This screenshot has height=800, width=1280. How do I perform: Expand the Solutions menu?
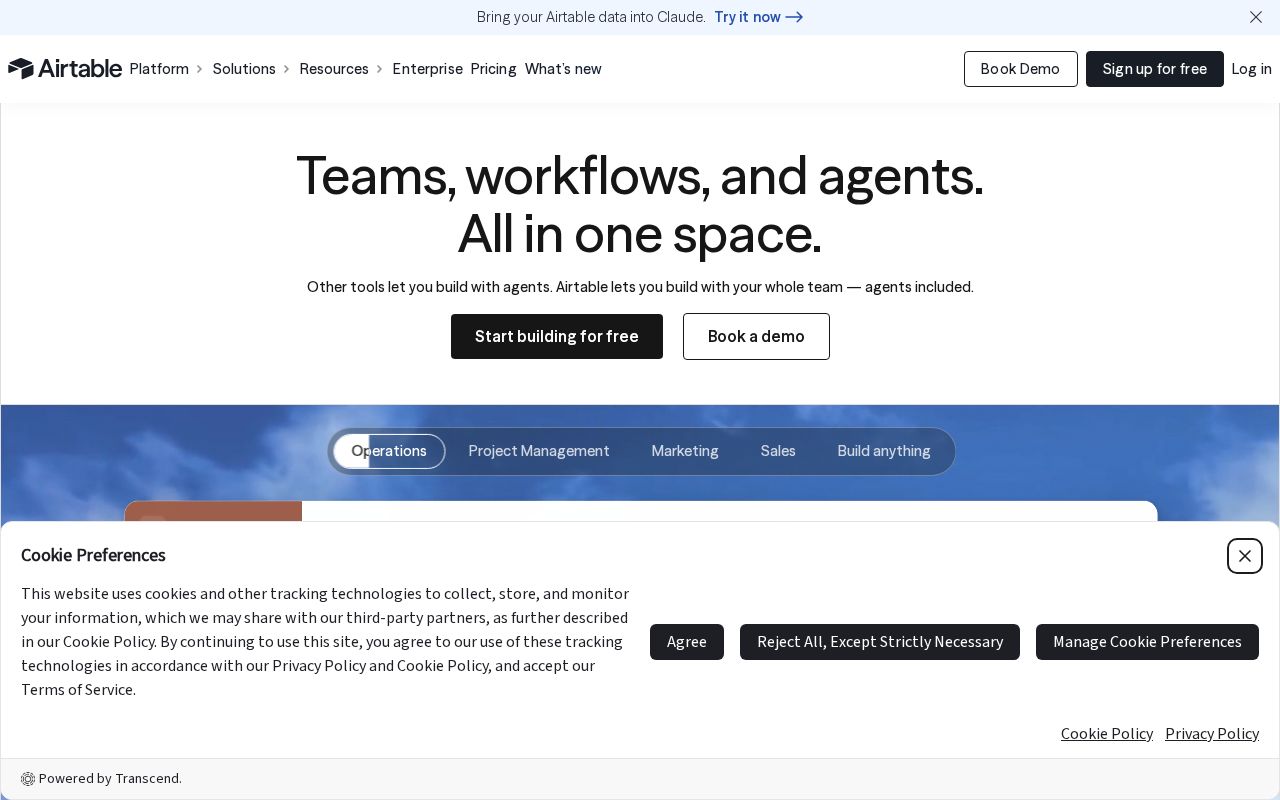point(251,69)
